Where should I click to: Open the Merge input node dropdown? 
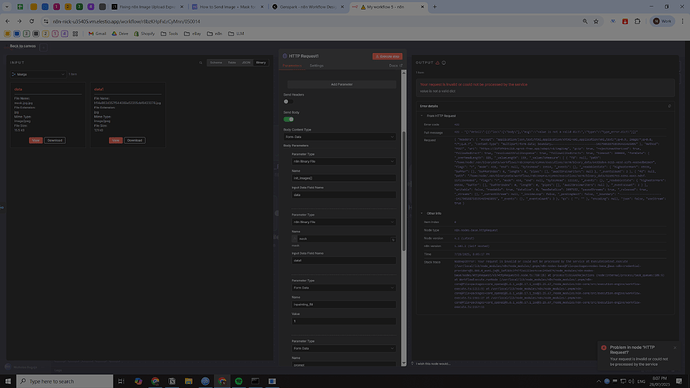tap(38, 74)
